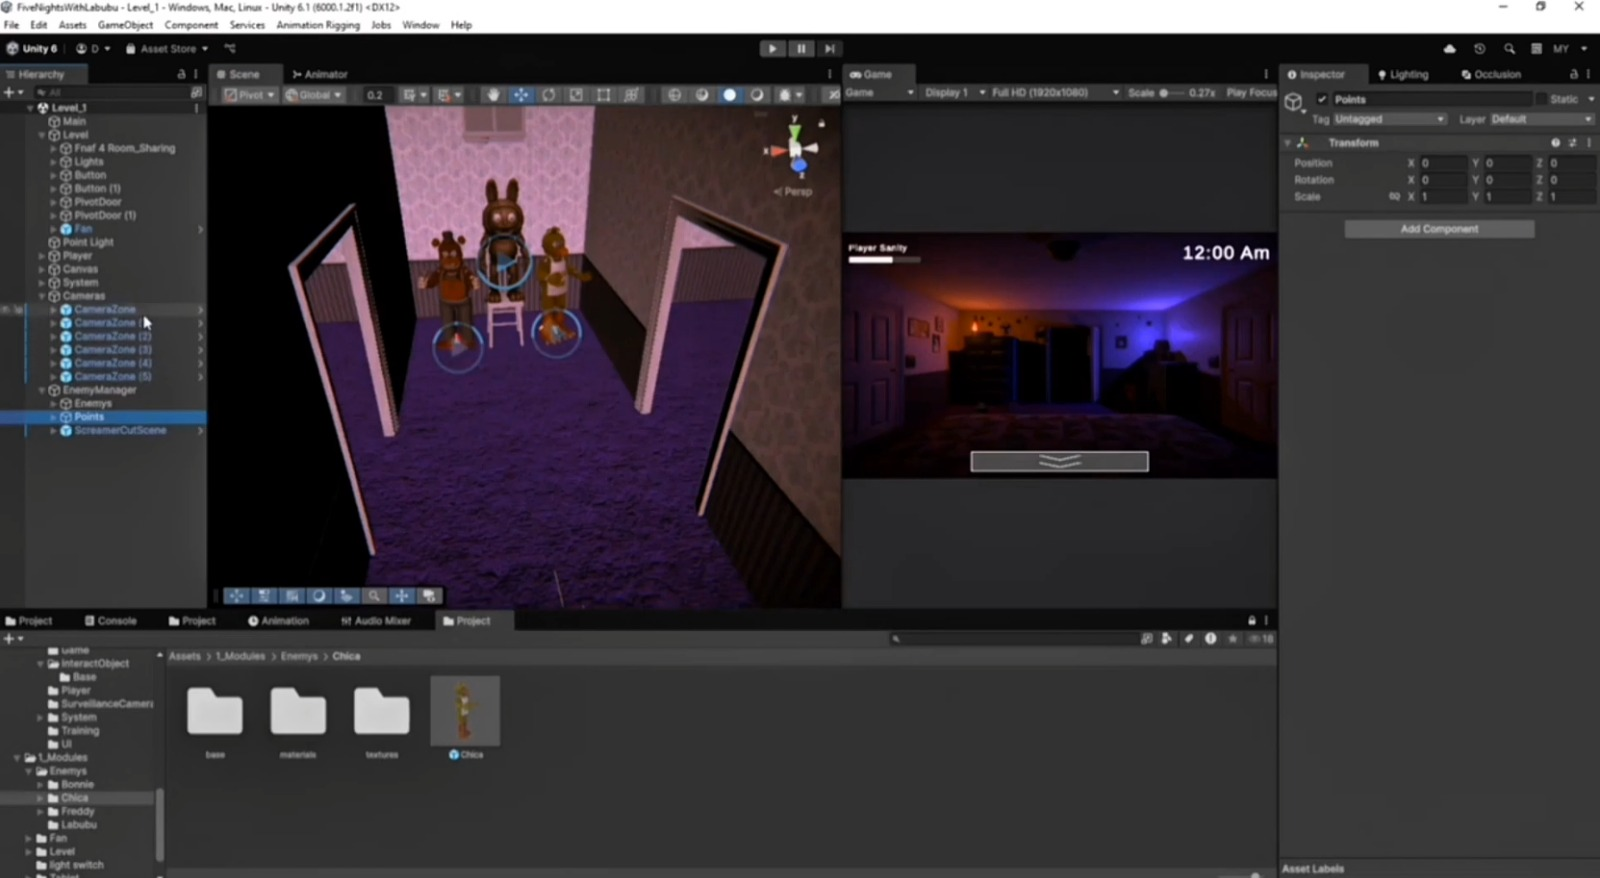This screenshot has width=1600, height=878.
Task: Open the Hierarchy create plus button
Action: [12, 92]
